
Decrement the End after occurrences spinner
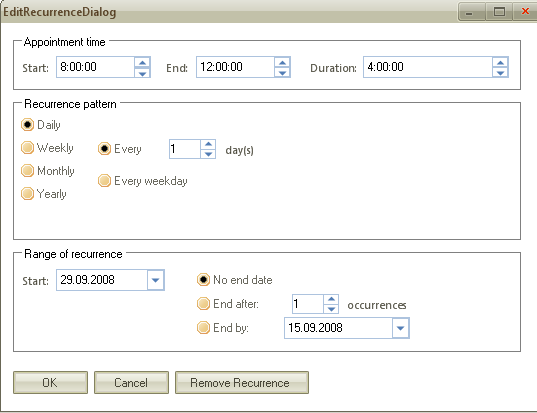(331, 309)
